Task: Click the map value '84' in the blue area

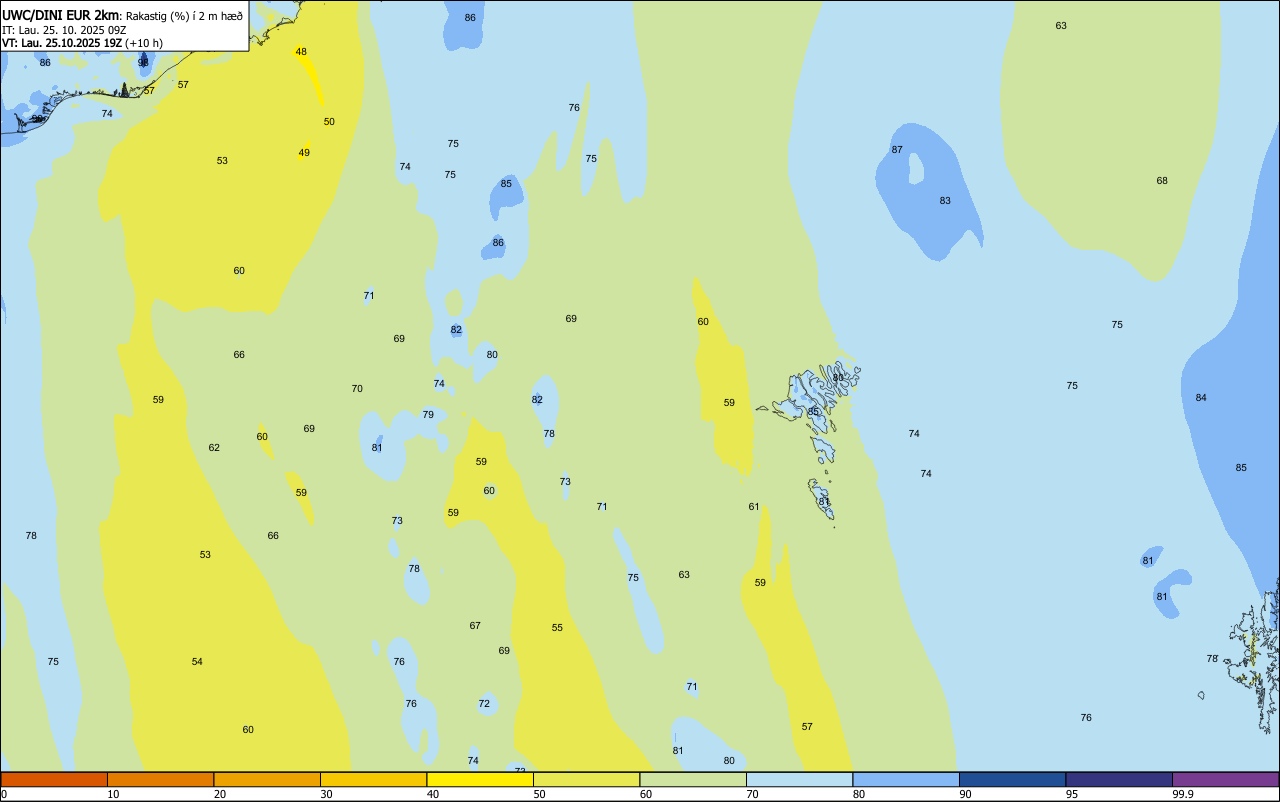Action: point(1201,398)
